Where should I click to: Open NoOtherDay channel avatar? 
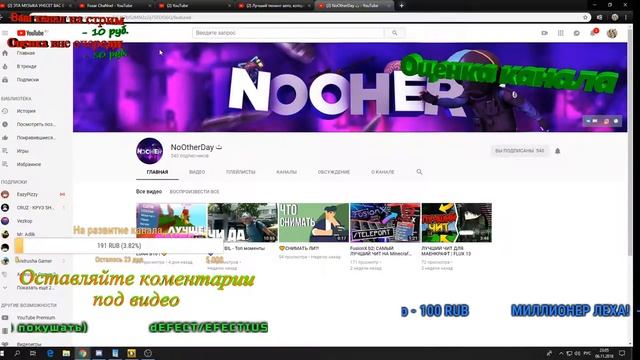(x=149, y=151)
